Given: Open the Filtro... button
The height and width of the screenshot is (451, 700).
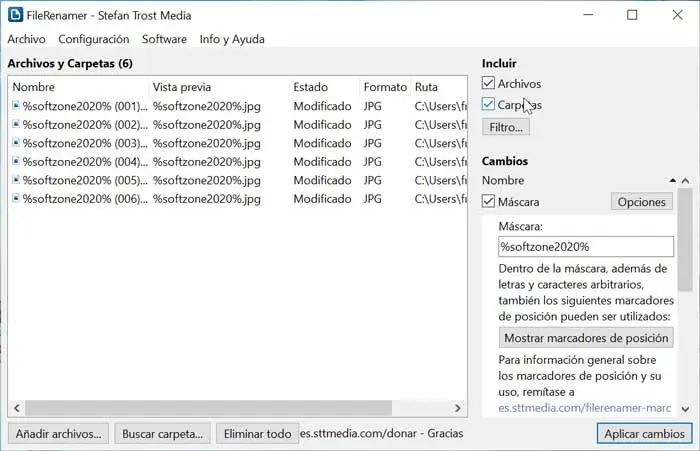Looking at the screenshot, I should [506, 127].
